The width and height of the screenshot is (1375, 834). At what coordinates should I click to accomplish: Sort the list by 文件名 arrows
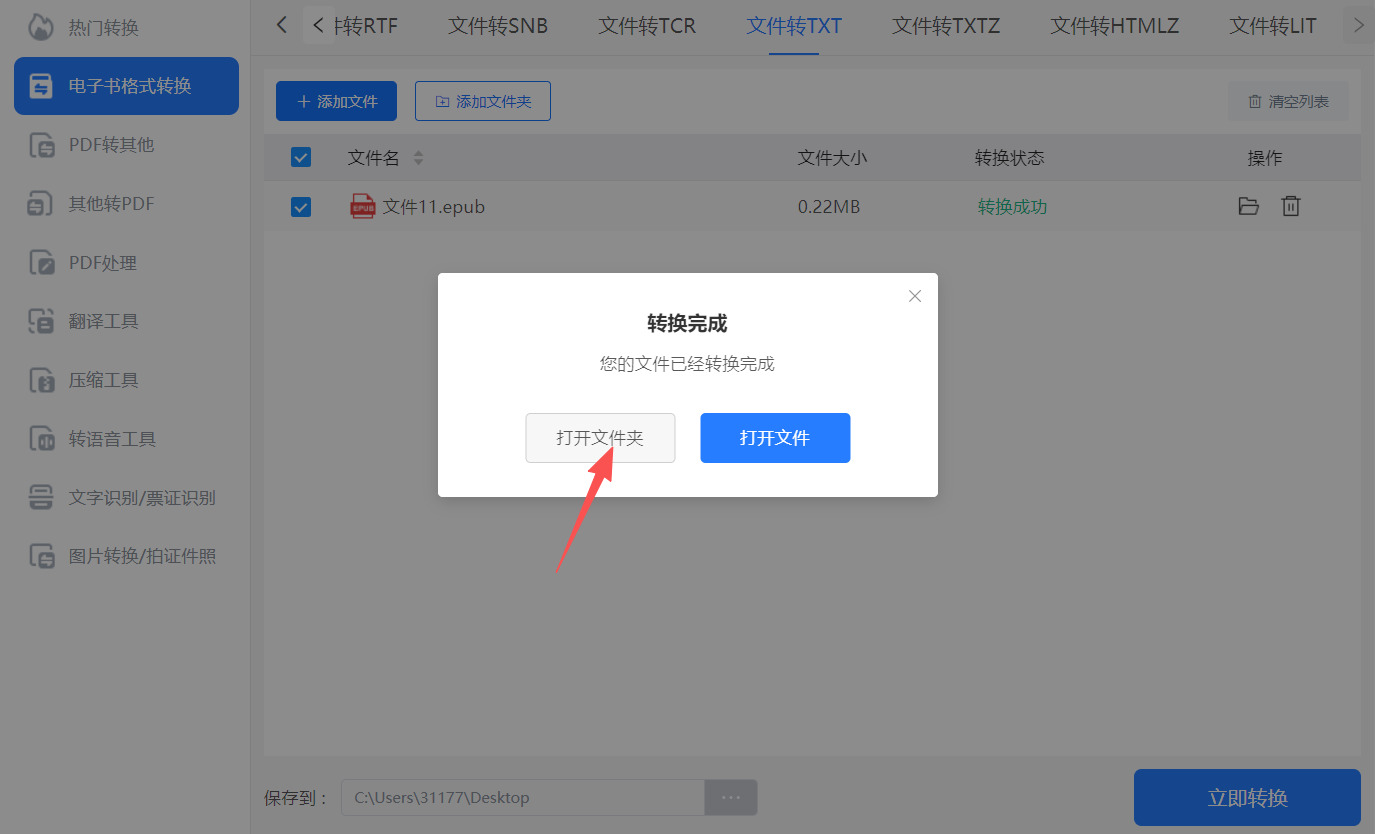(x=418, y=158)
